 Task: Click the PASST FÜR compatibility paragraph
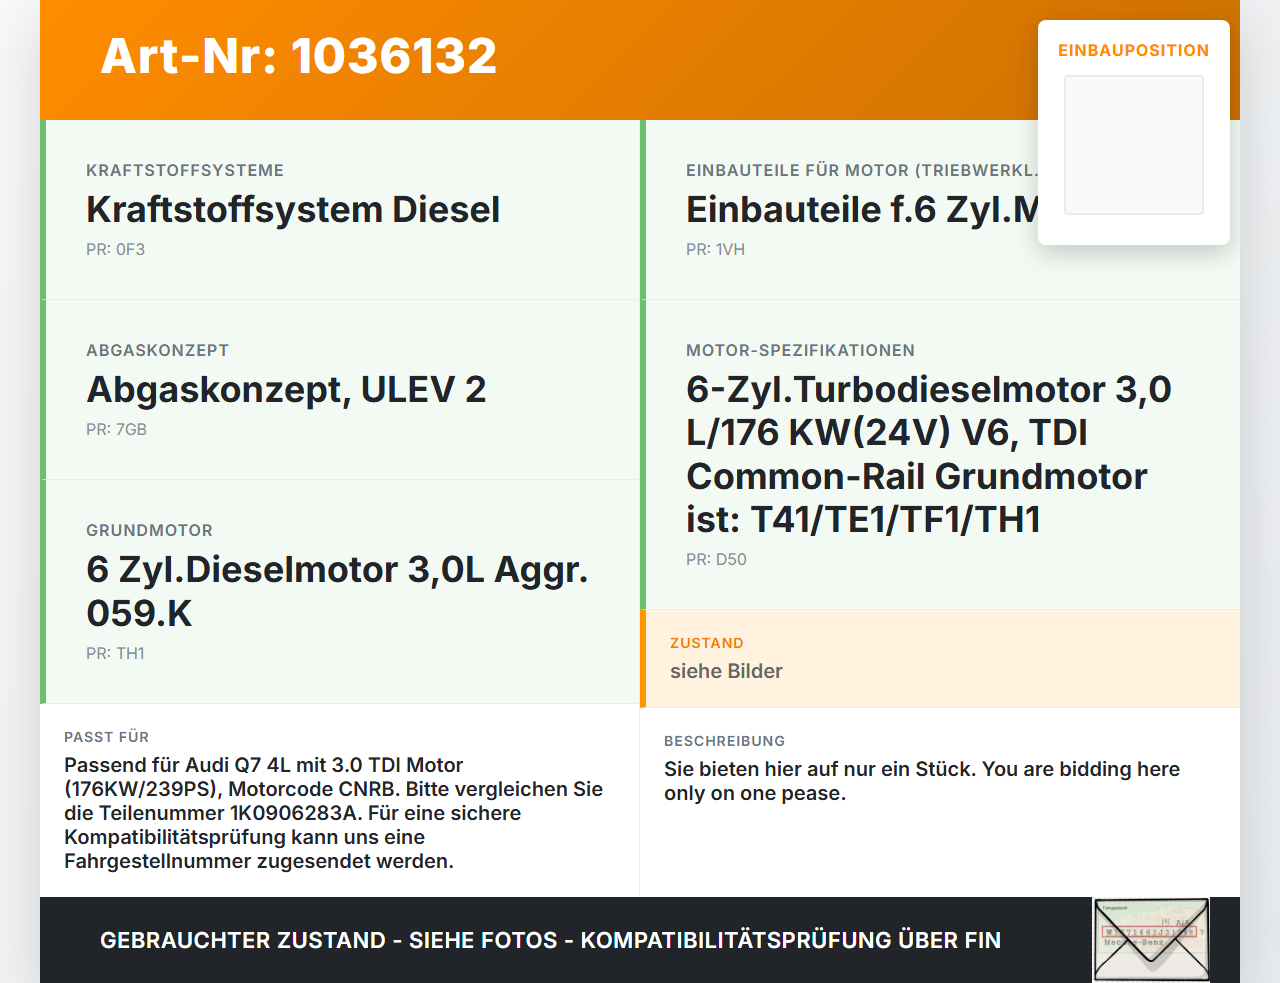pos(334,813)
